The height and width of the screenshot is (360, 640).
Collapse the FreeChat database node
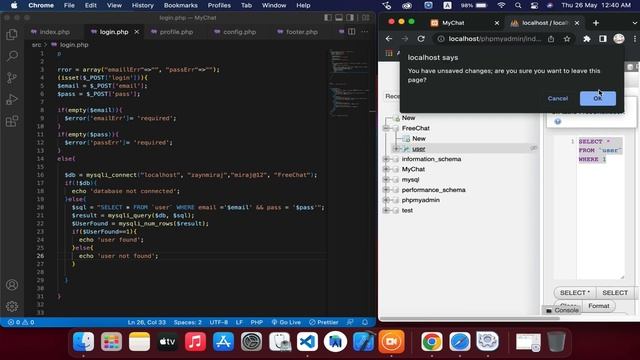point(386,128)
